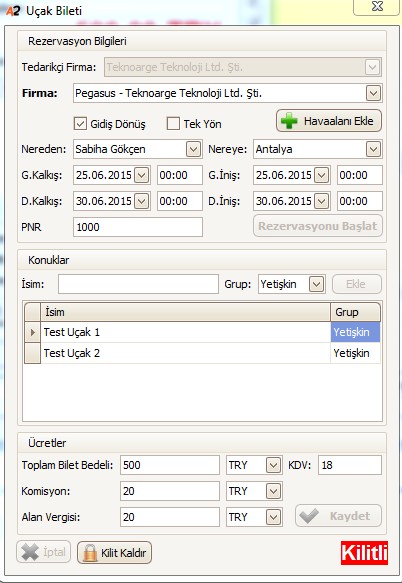
Task: Click the checkmark icon on Kaydet
Action: point(309,516)
